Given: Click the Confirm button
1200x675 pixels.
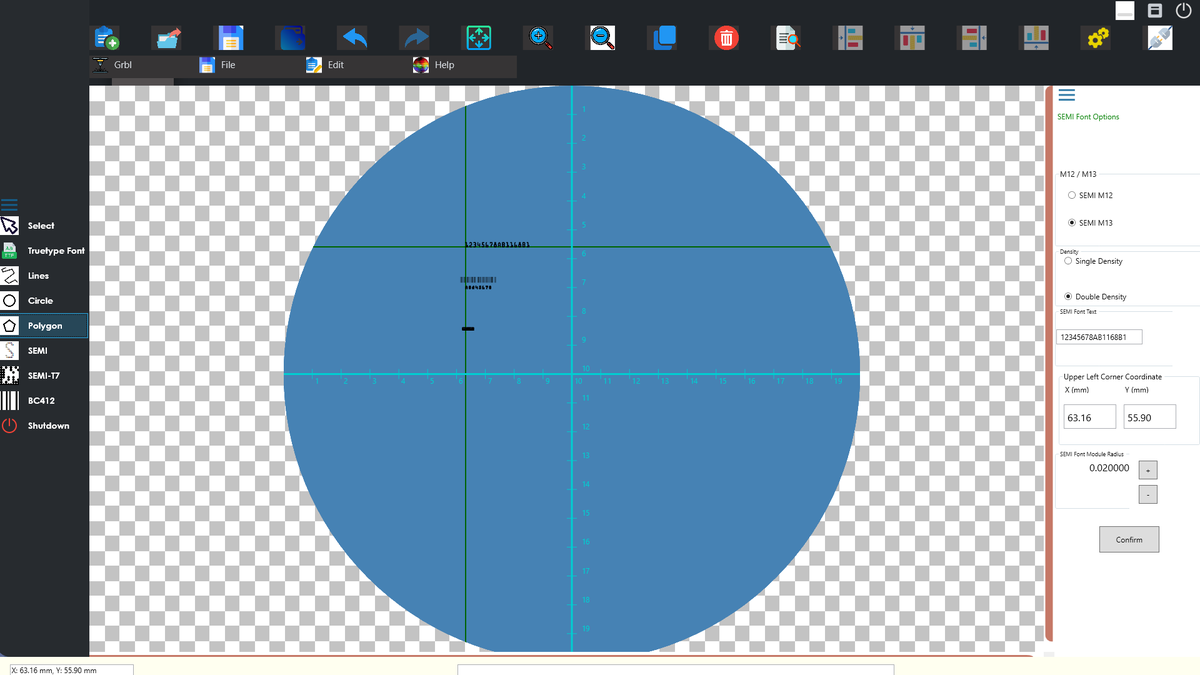Looking at the screenshot, I should [x=1129, y=539].
